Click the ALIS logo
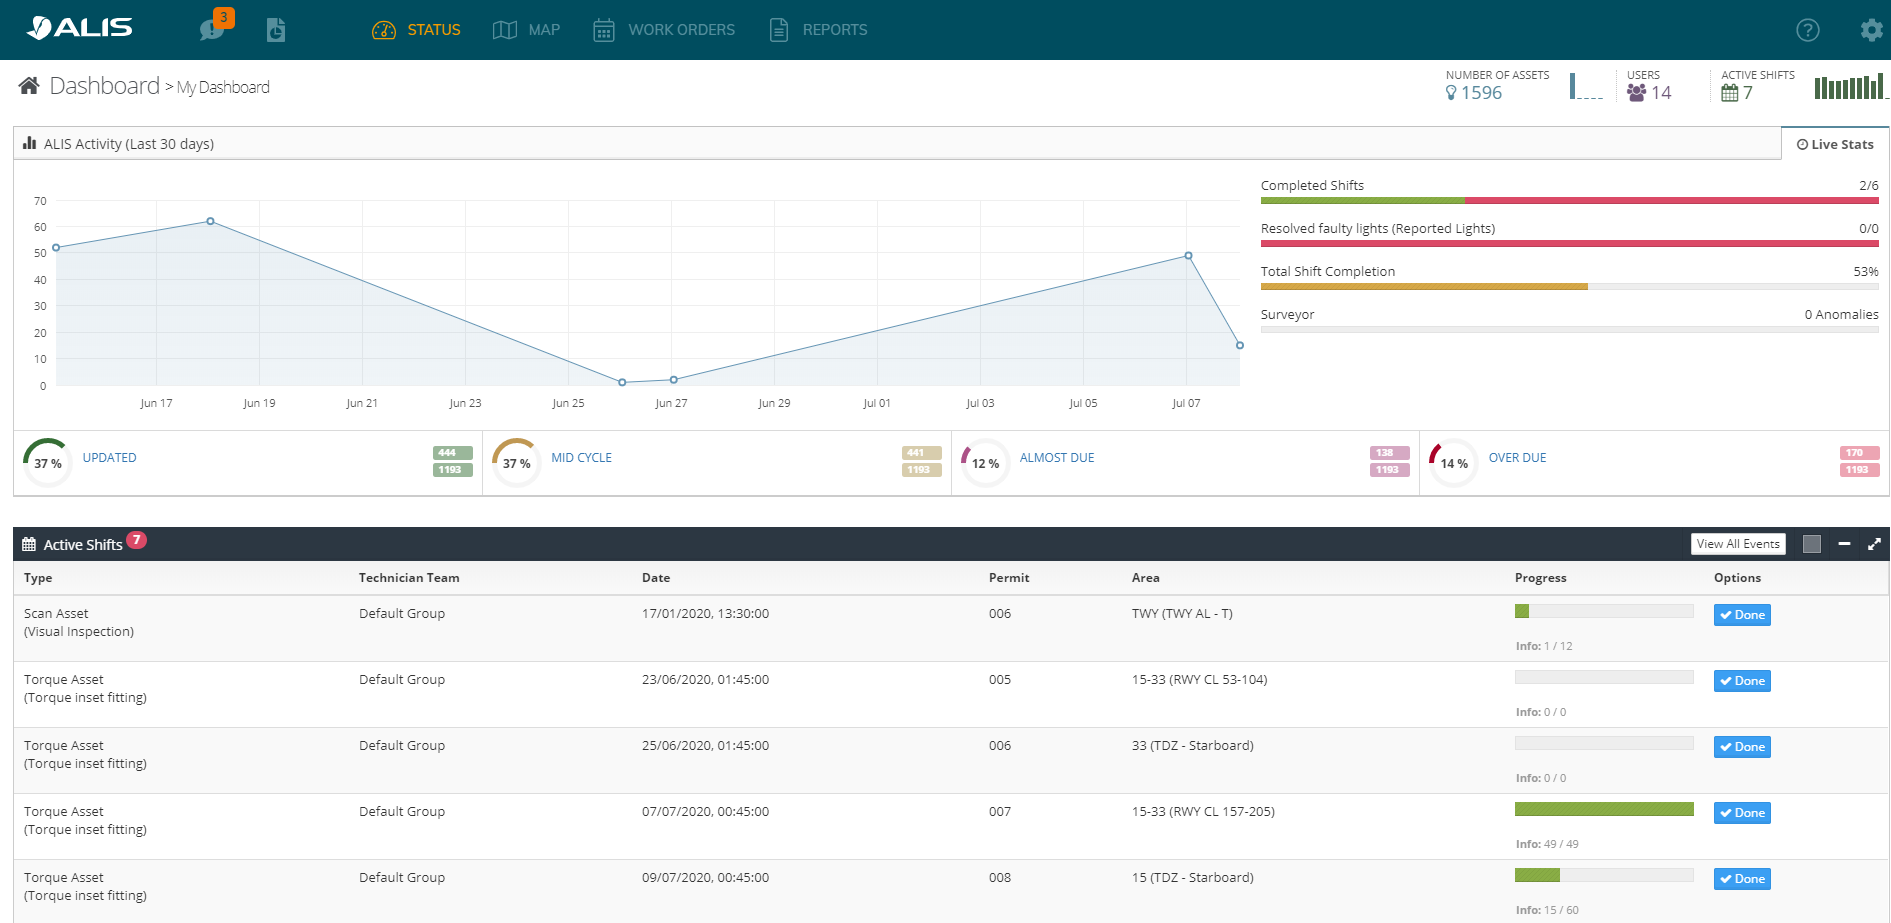This screenshot has height=923, width=1891. pos(80,28)
